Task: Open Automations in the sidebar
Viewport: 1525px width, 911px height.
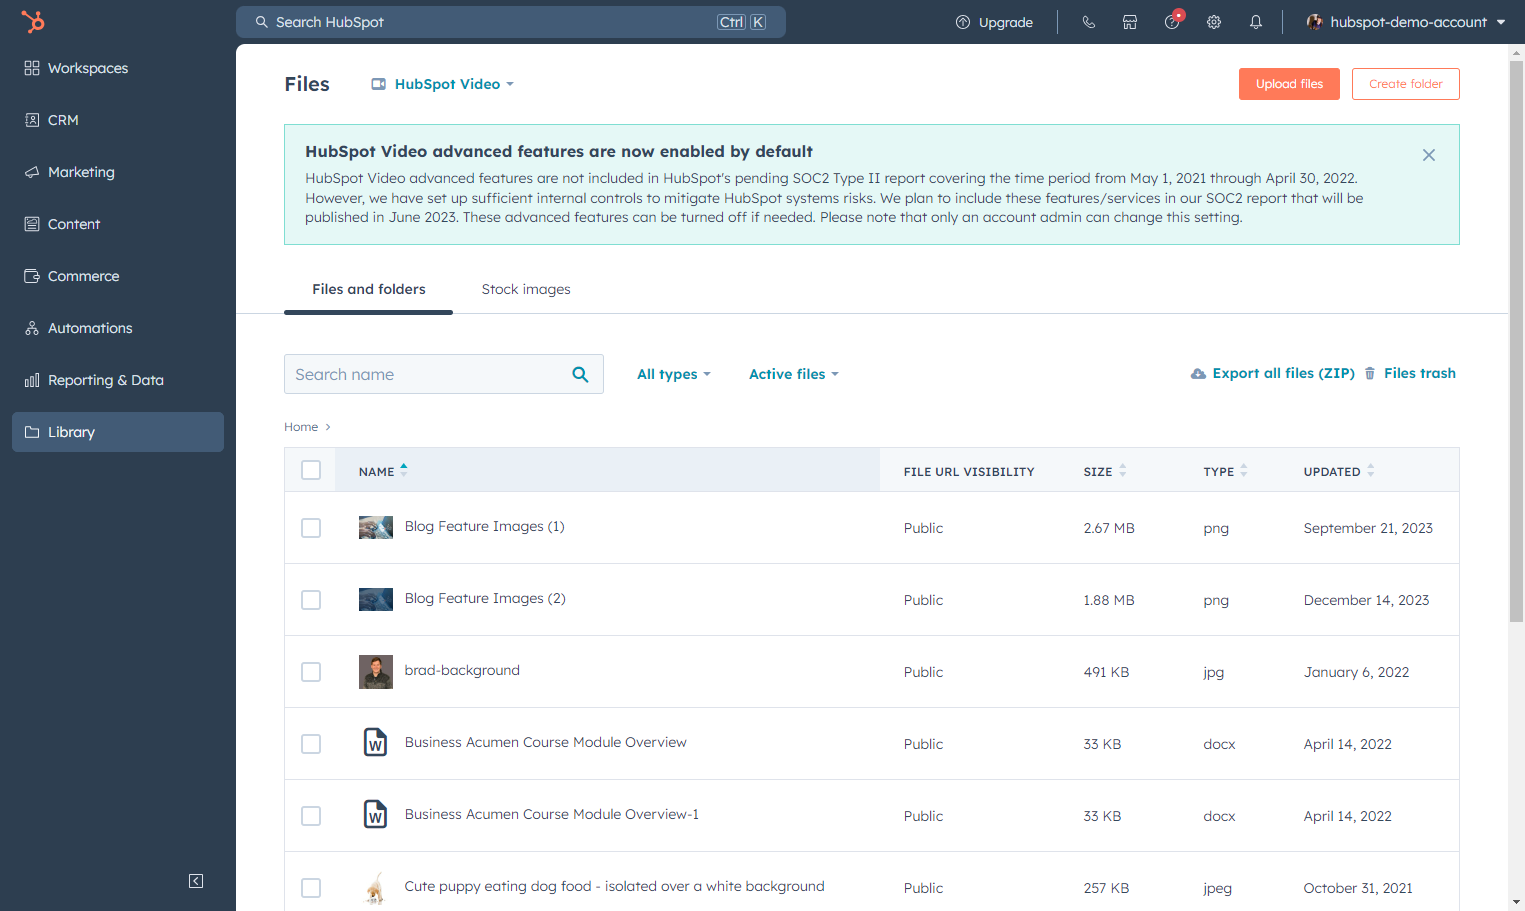Action: [x=118, y=328]
